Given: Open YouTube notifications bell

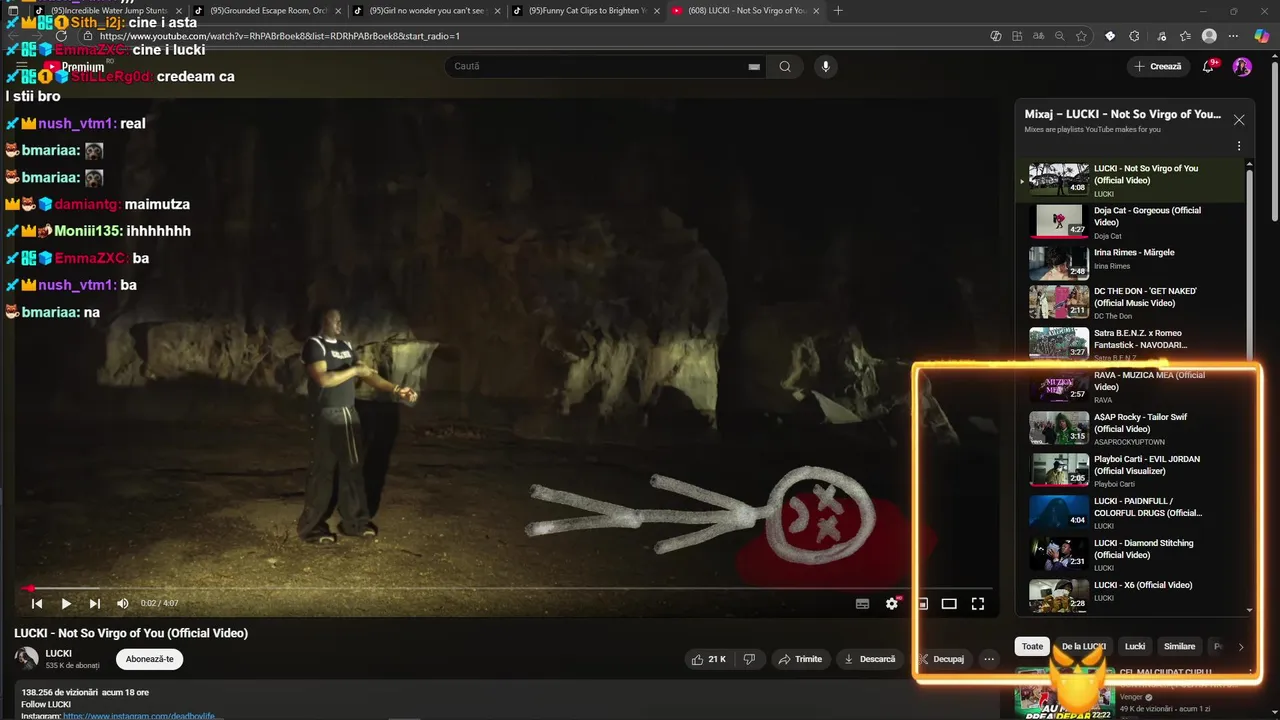Looking at the screenshot, I should pyautogui.click(x=1209, y=66).
